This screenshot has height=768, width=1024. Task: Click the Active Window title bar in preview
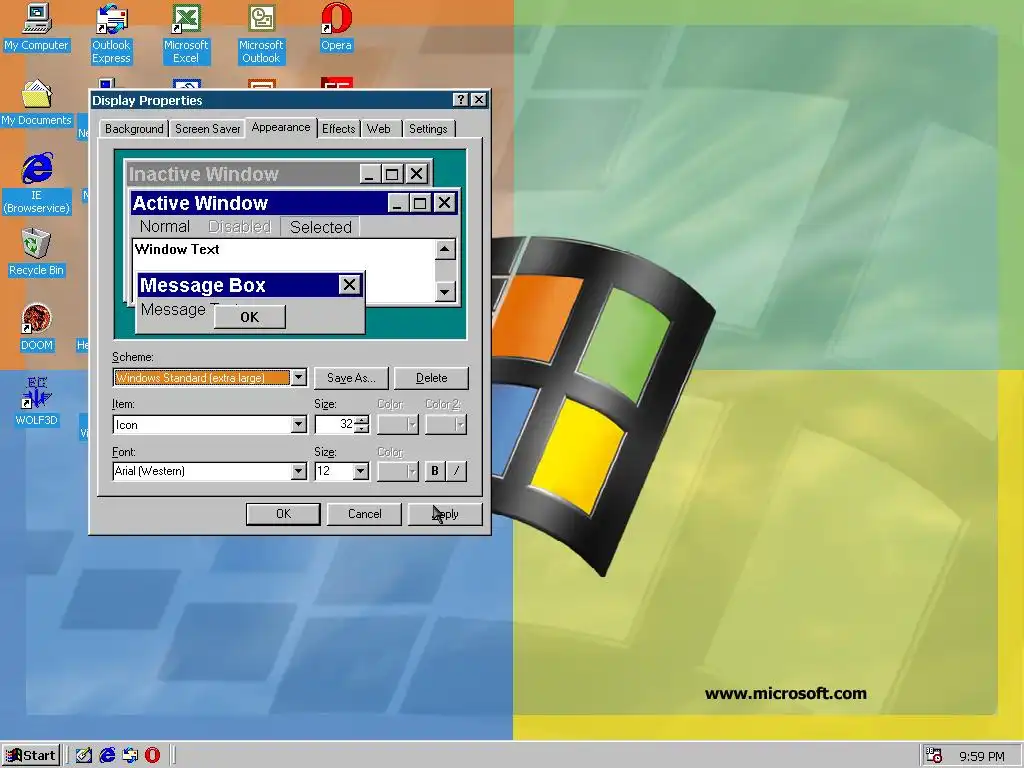tap(294, 203)
